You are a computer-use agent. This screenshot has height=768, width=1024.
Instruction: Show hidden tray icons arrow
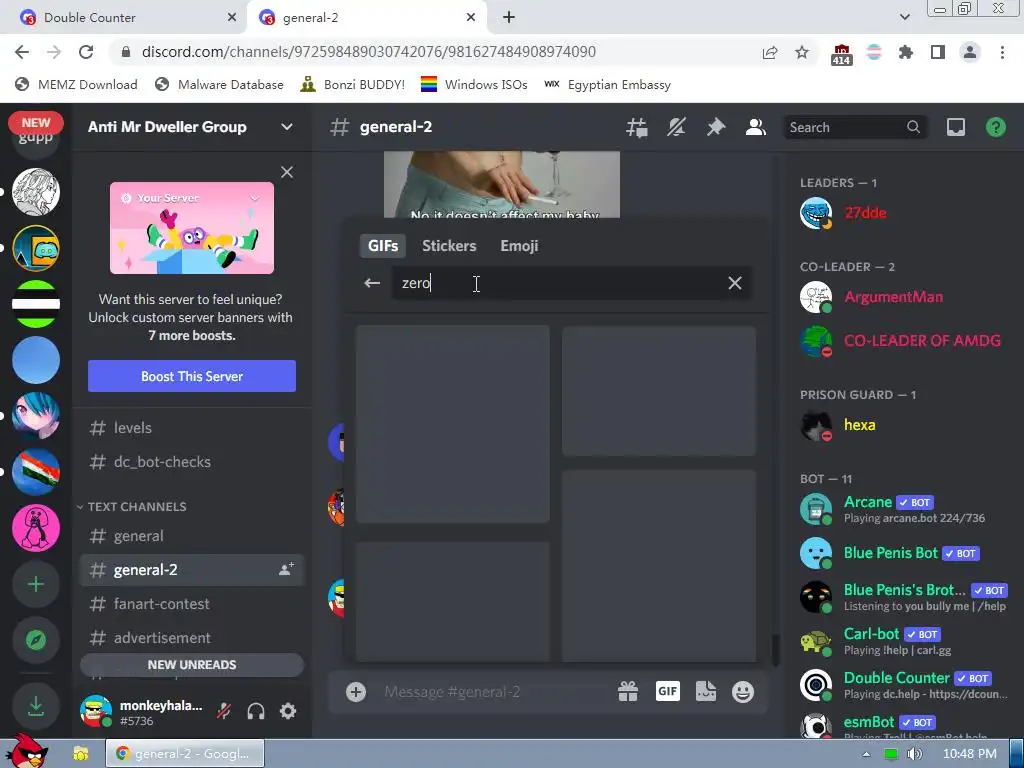(x=866, y=754)
